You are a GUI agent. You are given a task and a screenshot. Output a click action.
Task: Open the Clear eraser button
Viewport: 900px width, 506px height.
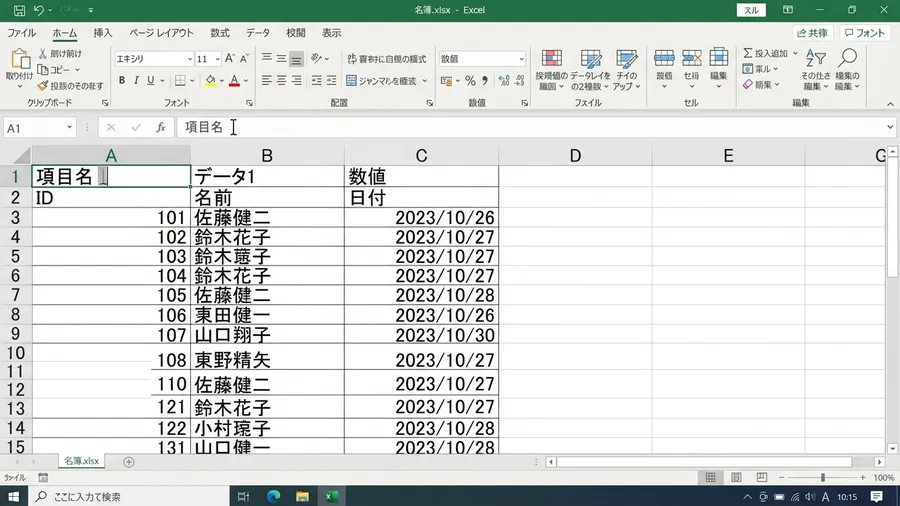pyautogui.click(x=761, y=84)
